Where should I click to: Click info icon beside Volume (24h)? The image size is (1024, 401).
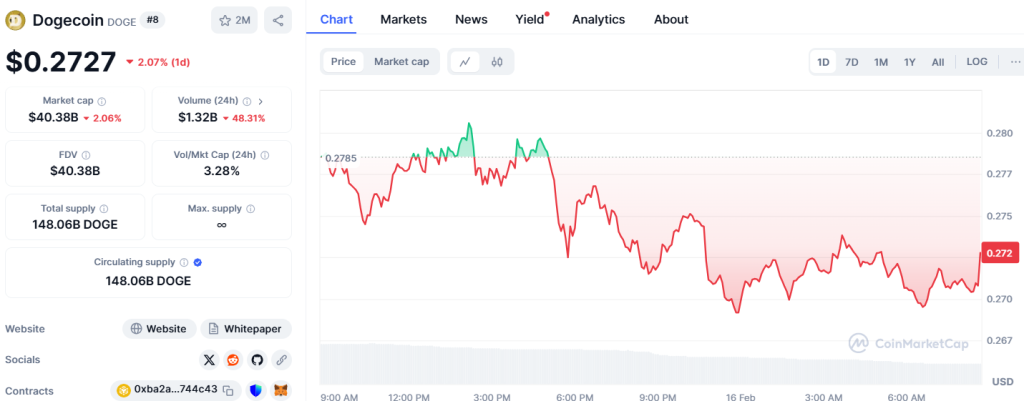[247, 101]
